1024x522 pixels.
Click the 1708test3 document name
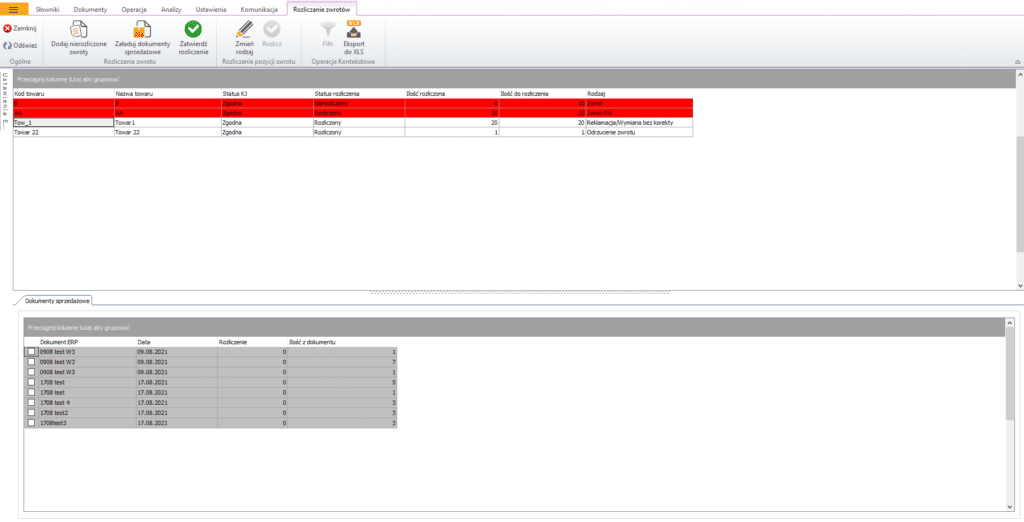(x=86, y=423)
